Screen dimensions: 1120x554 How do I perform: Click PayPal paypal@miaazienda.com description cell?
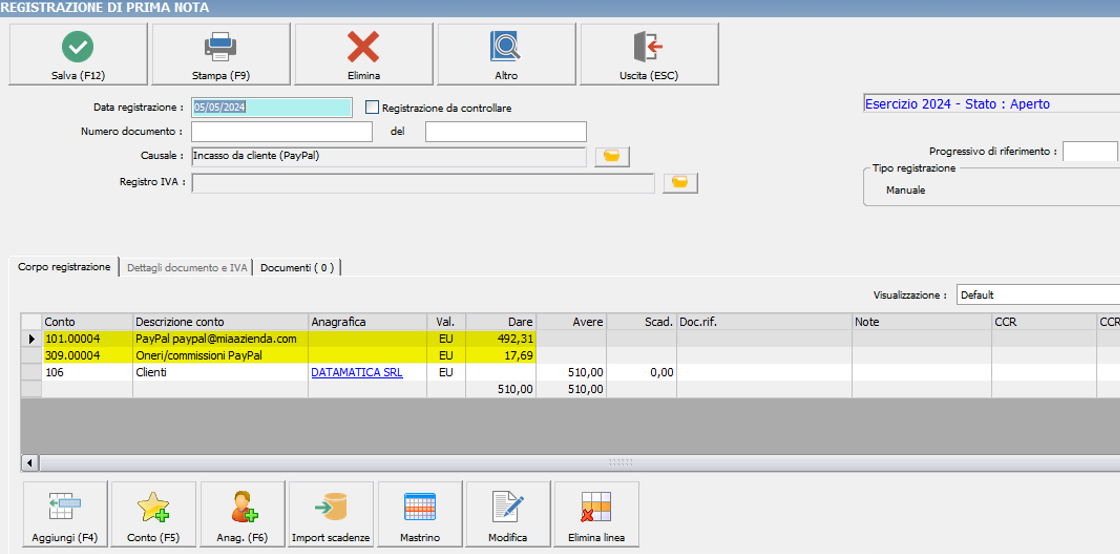click(221, 338)
